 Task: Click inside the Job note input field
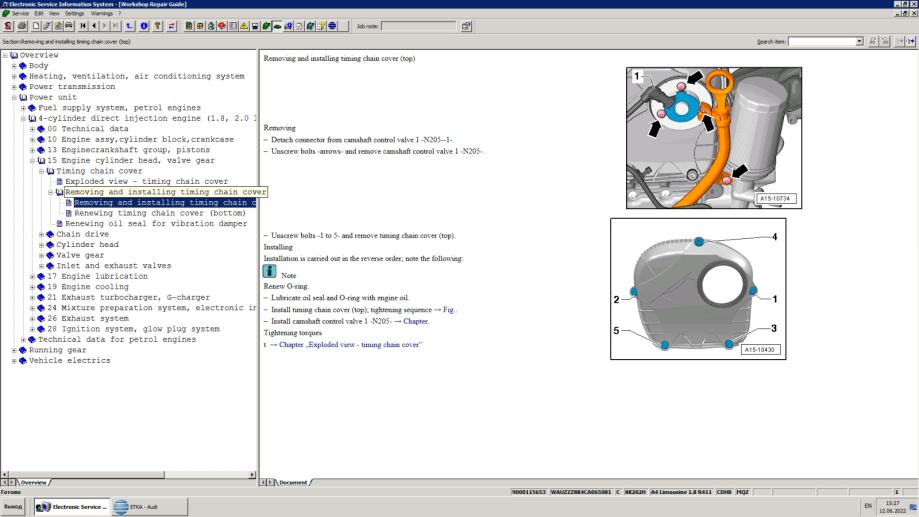[417, 26]
